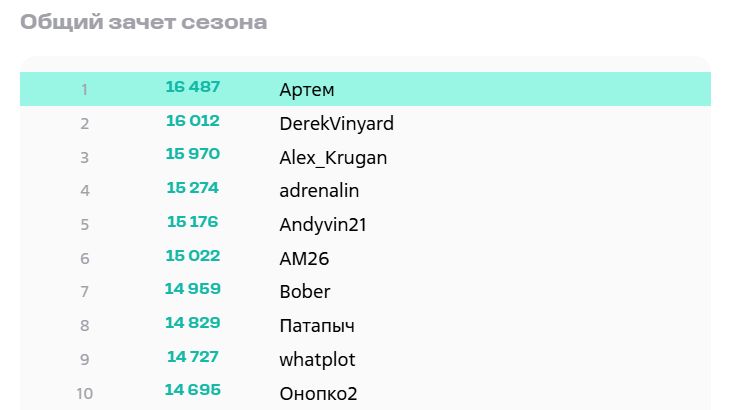Select the highlighted first-place rank number 1
This screenshot has width=729, height=410.
85,90
